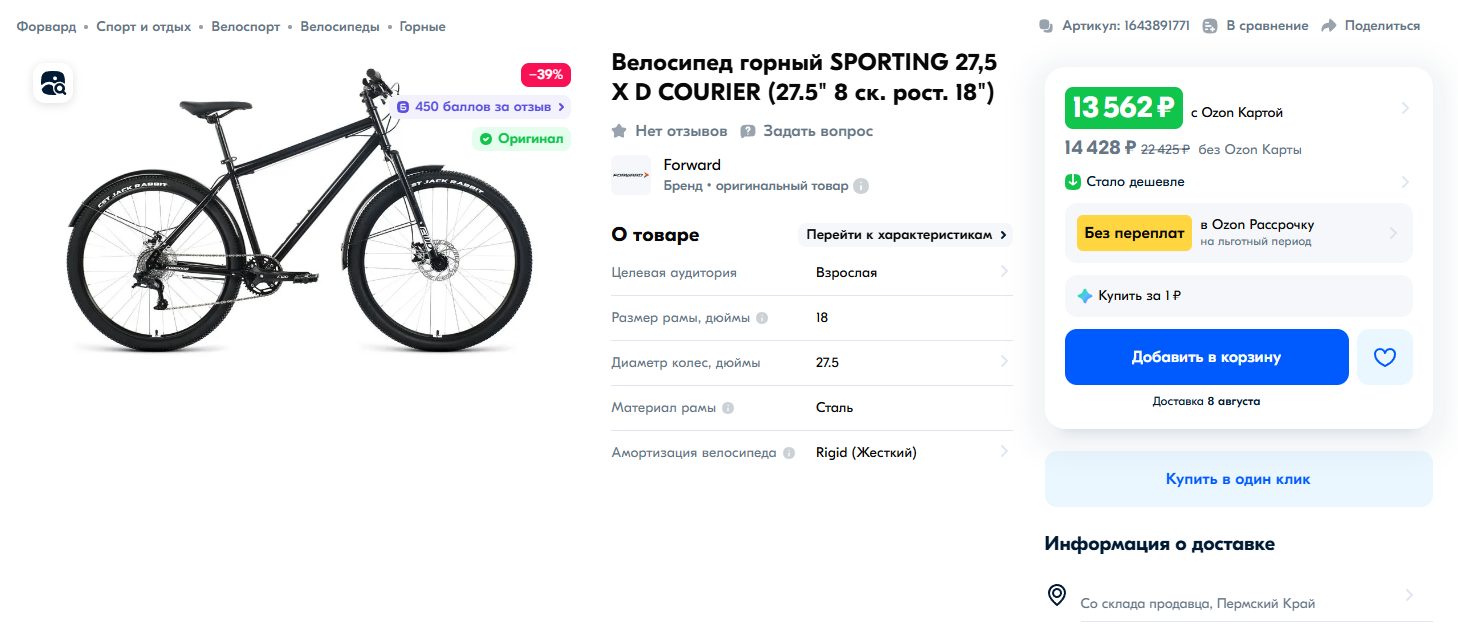Click the copy article number icon

tap(1046, 26)
